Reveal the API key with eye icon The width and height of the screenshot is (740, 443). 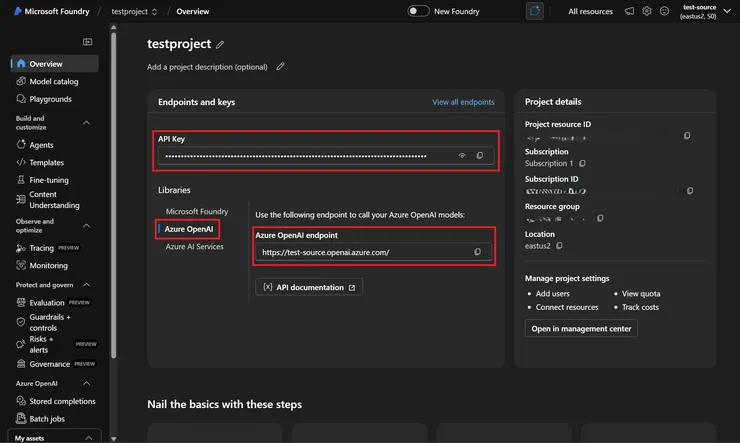coord(462,156)
